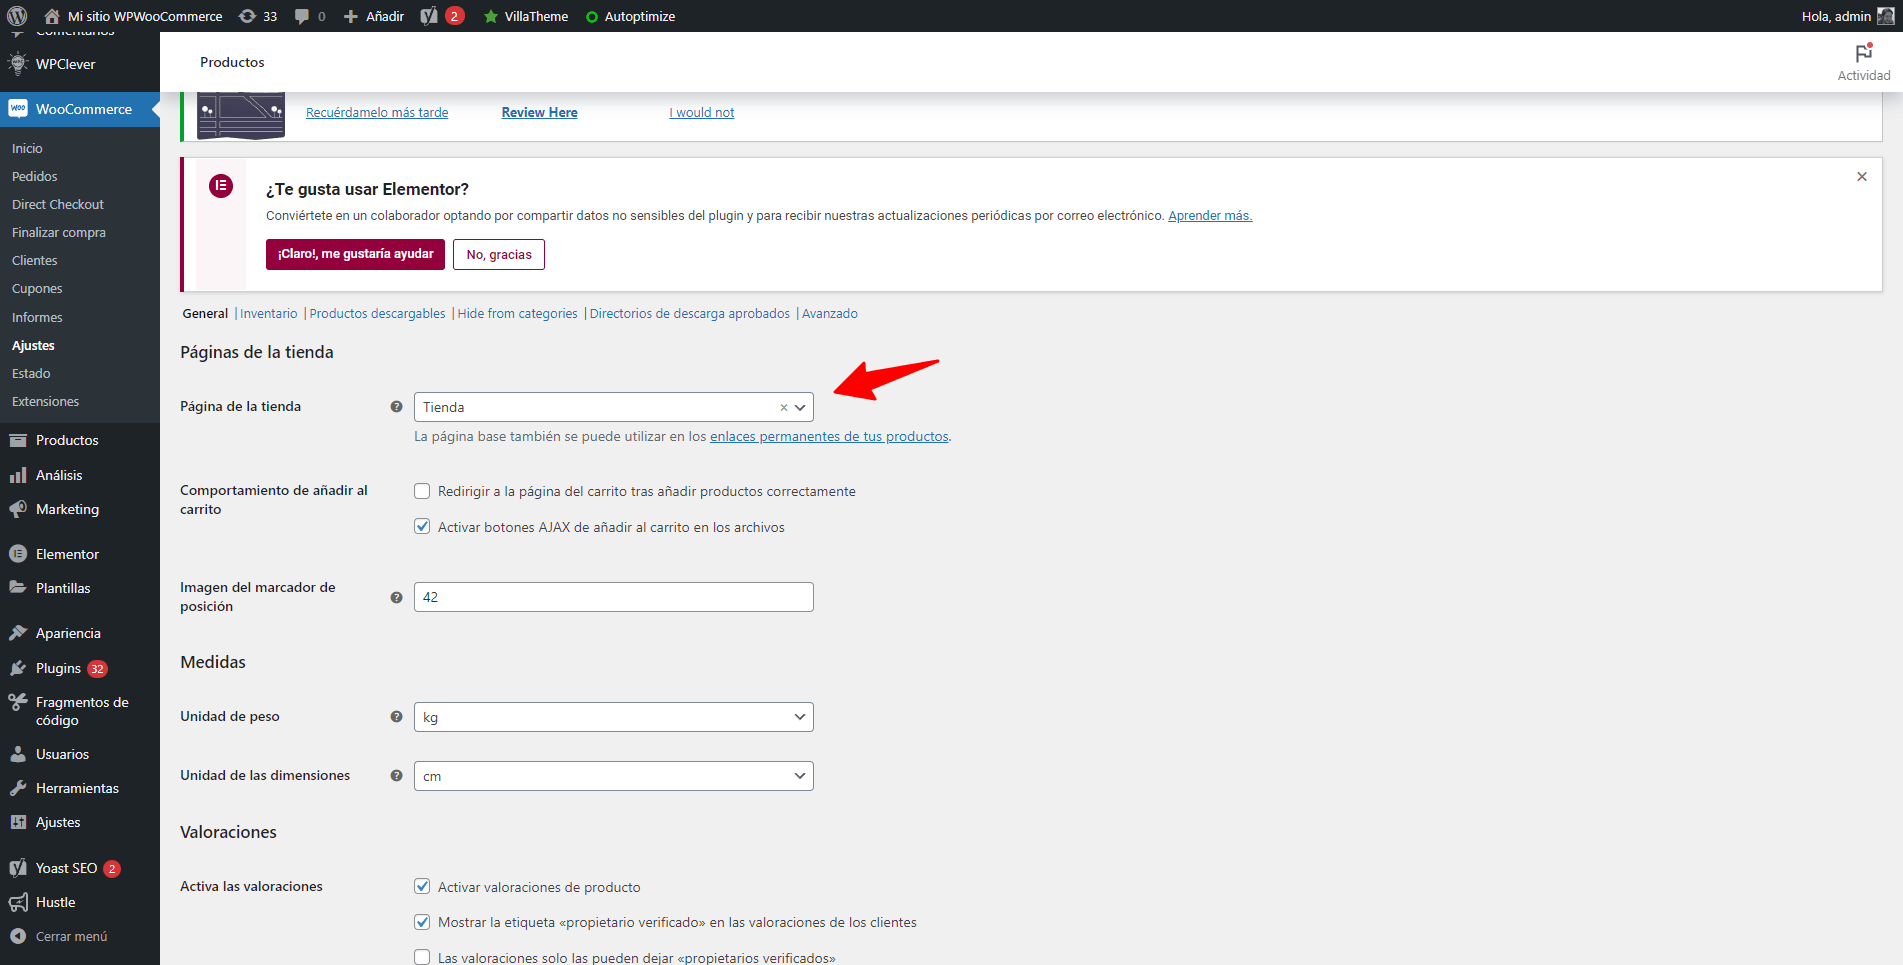Open the Unidad de las dimensiones cm dropdown
The height and width of the screenshot is (965, 1903).
(613, 776)
